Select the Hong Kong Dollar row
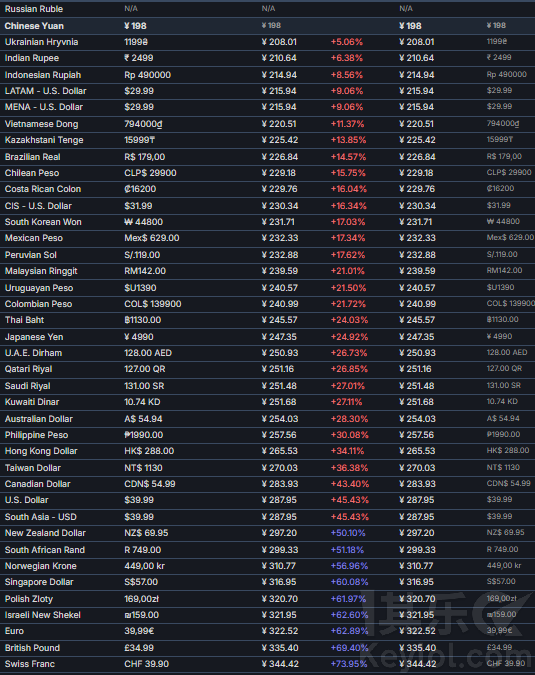Screen dimensions: 535x675 (267, 451)
